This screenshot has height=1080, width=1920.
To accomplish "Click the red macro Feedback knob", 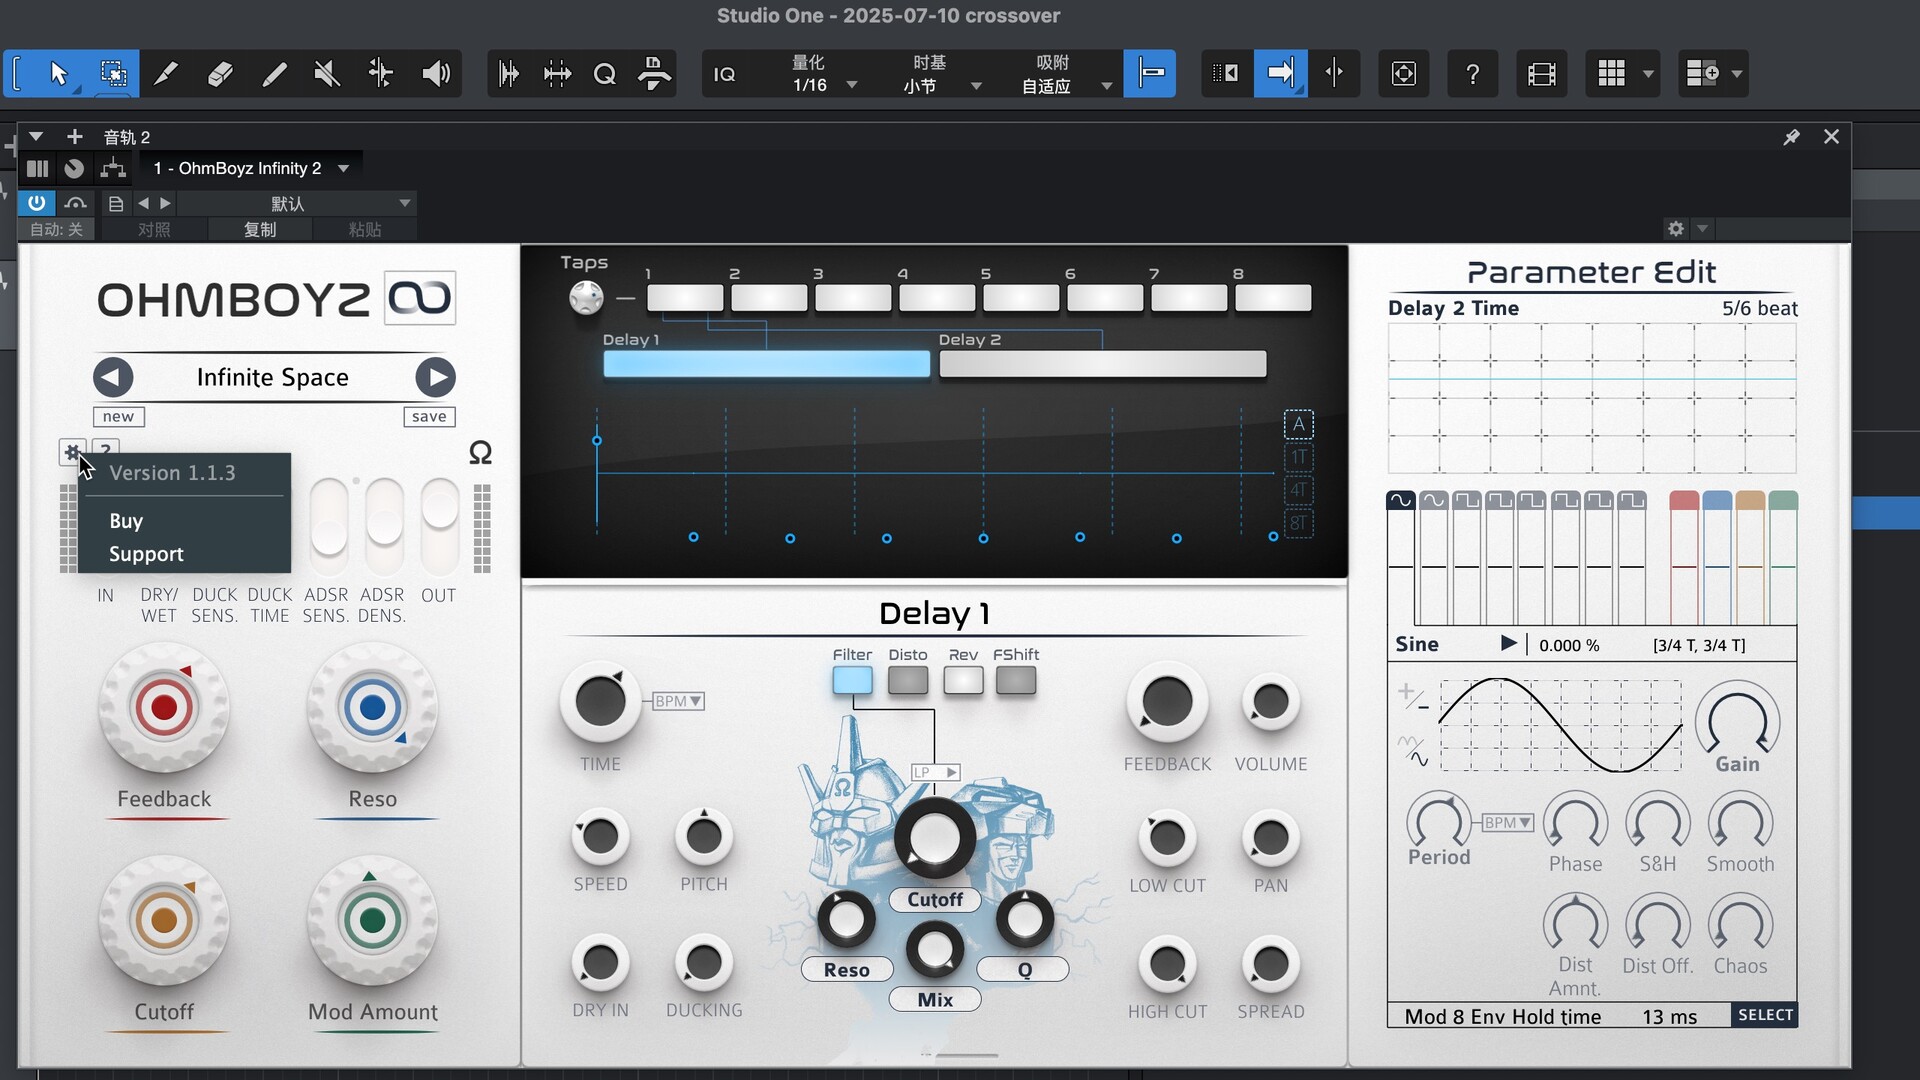I will [164, 708].
